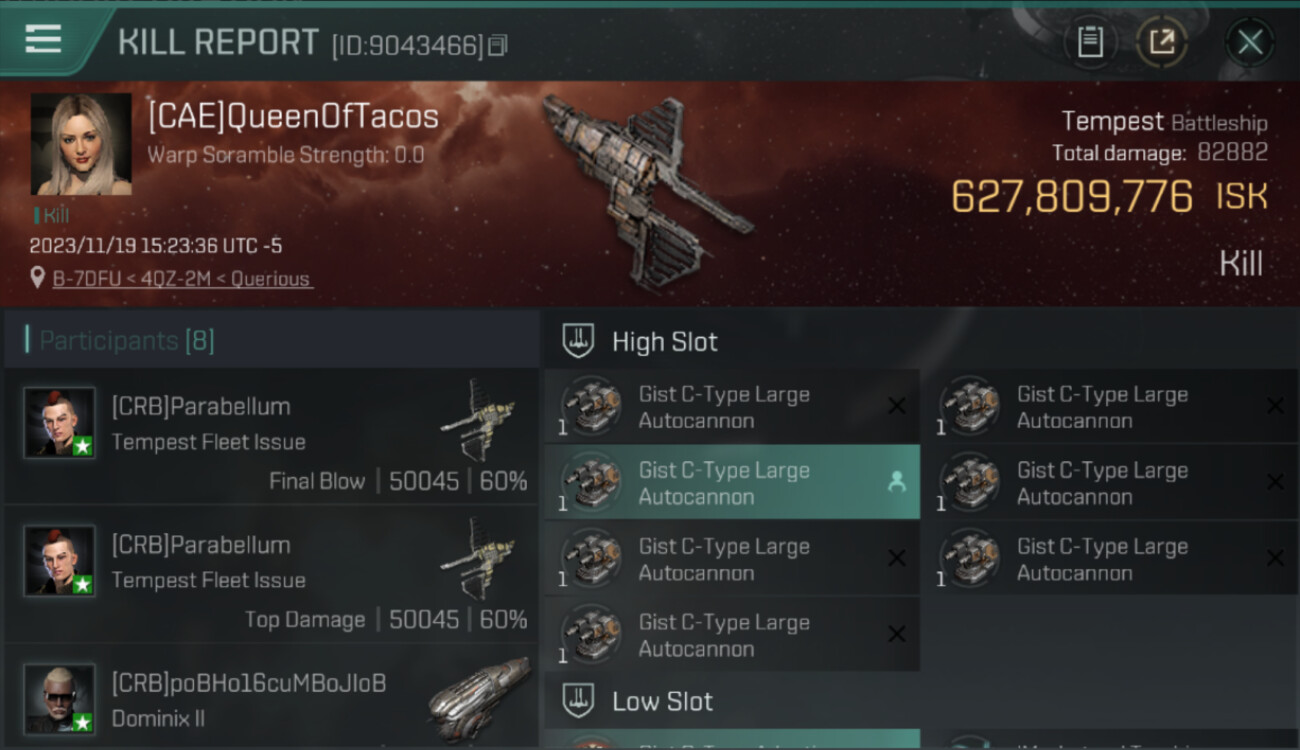The image size is (1300, 750).
Task: Open QueenOfTacos character portrait
Action: [81, 144]
